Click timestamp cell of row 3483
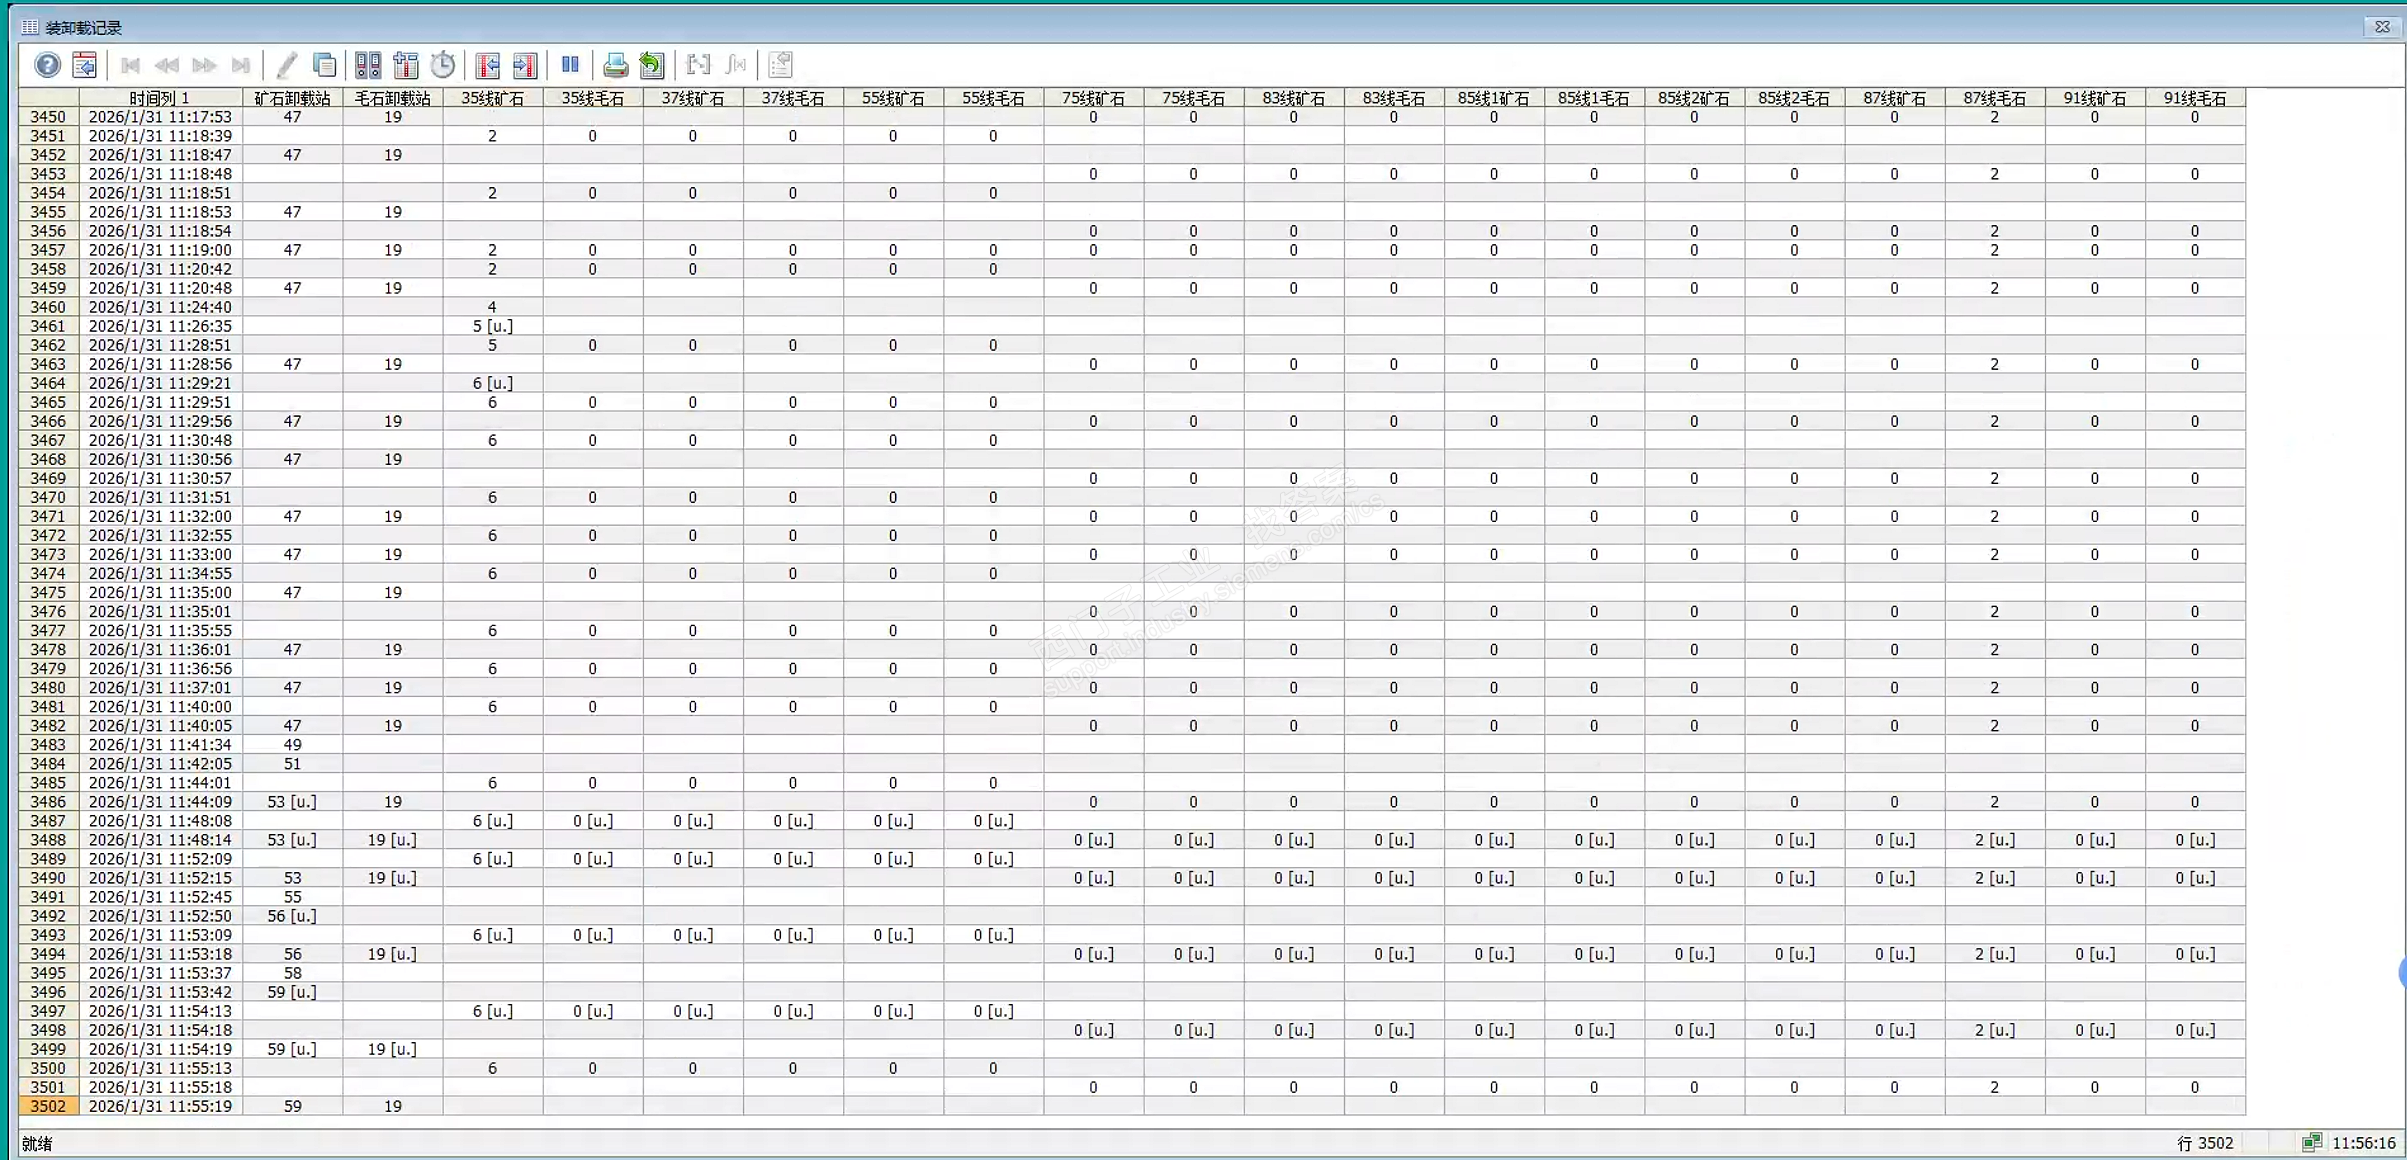Image resolution: width=2407 pixels, height=1160 pixels. point(160,745)
